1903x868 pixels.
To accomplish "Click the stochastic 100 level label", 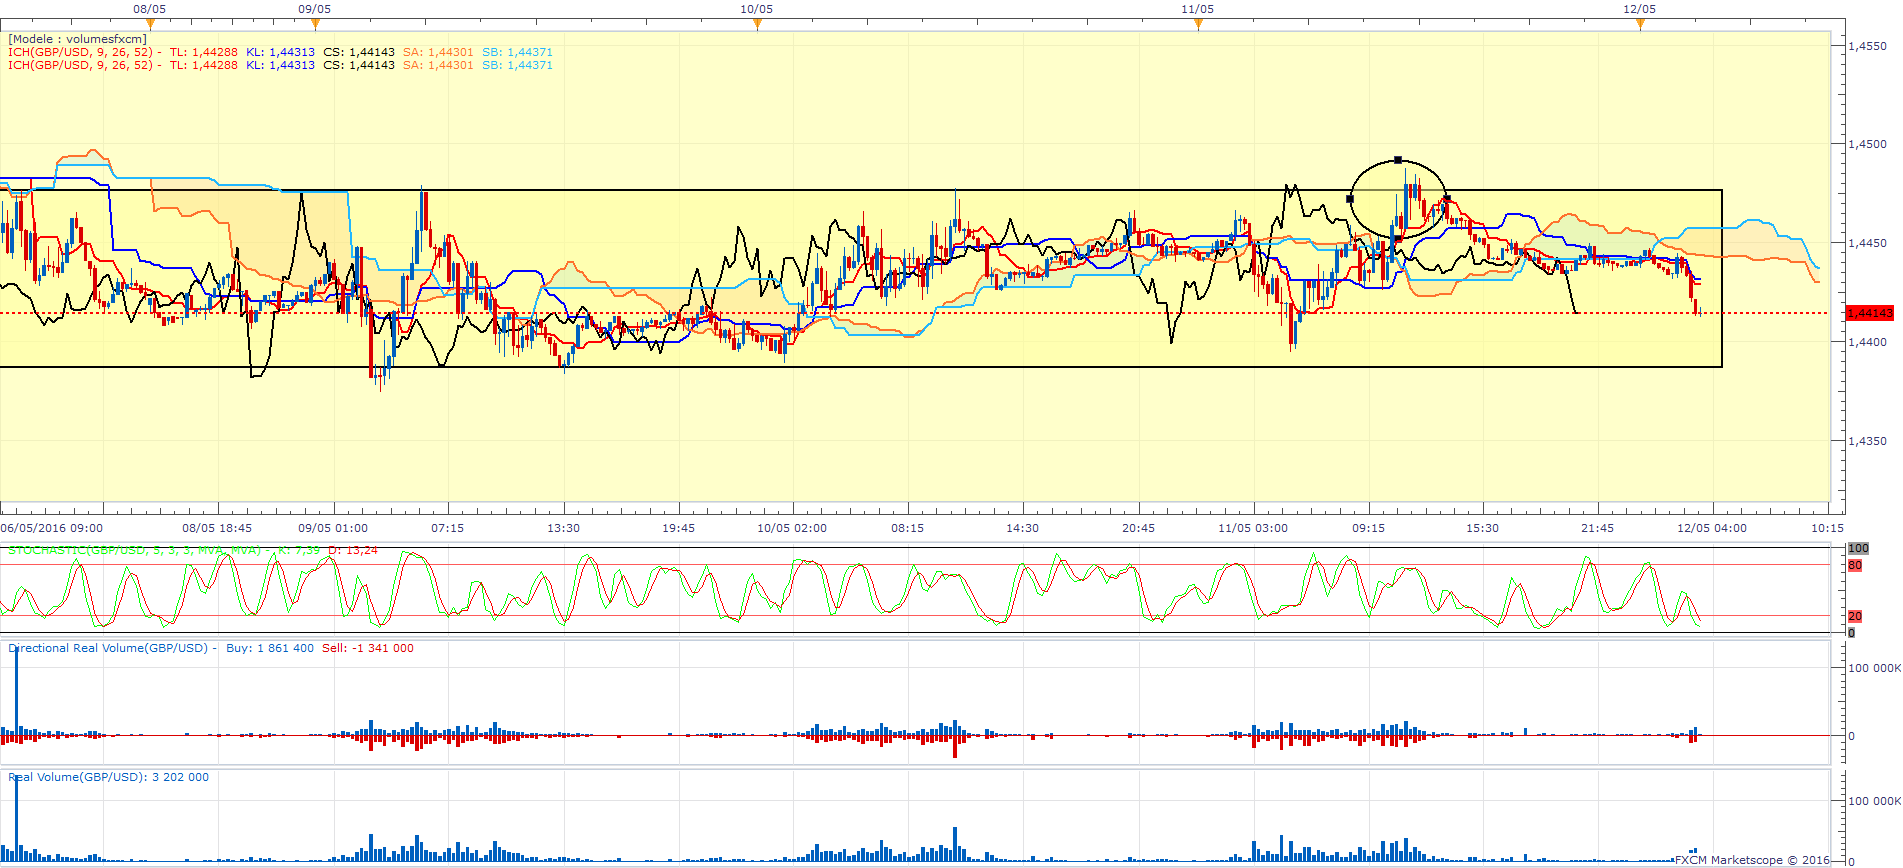I will point(1858,548).
